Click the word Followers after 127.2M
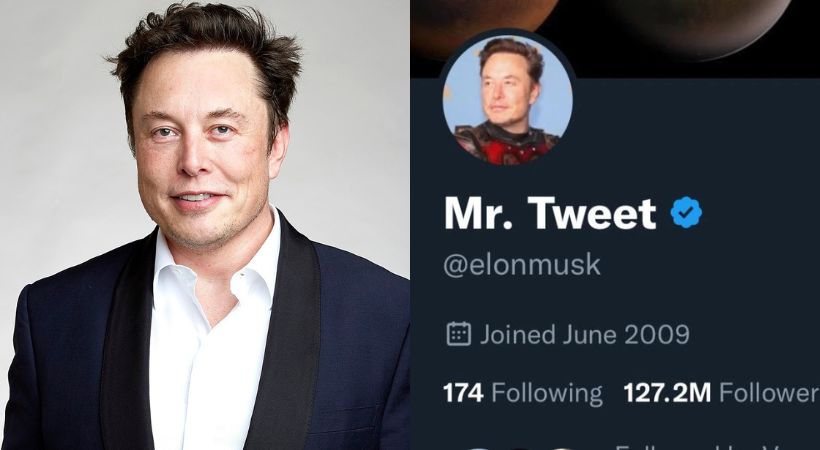The height and width of the screenshot is (450, 820). 770,392
